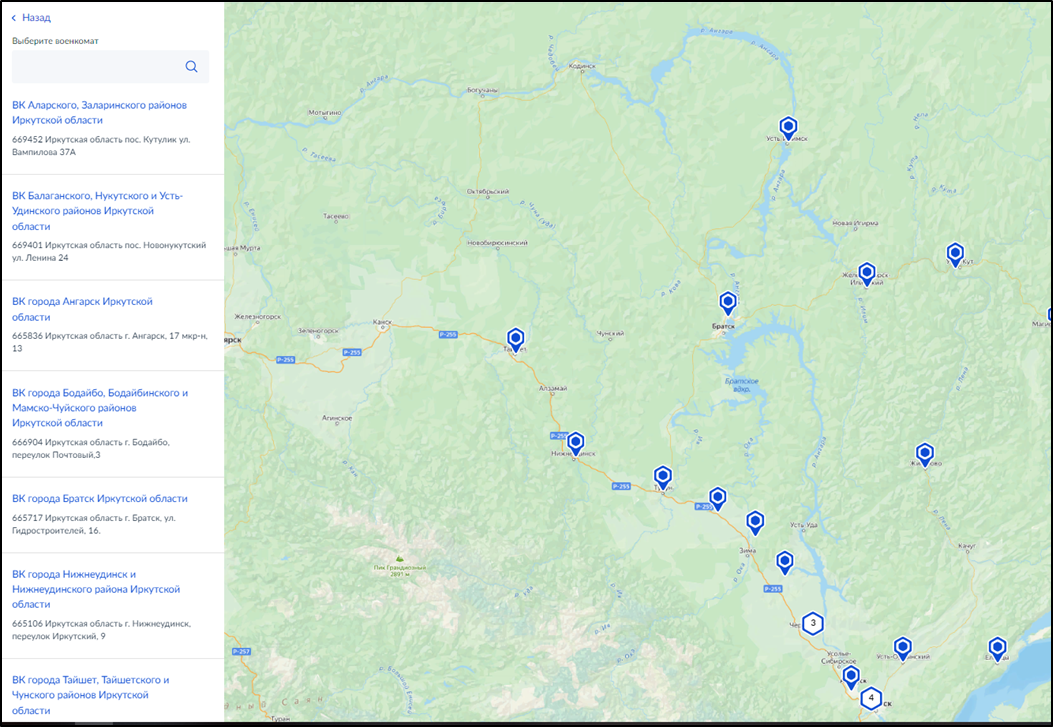Viewport: 1053px width, 727px height.
Task: Select ВК города Бодайбо list entry
Action: (x=99, y=407)
